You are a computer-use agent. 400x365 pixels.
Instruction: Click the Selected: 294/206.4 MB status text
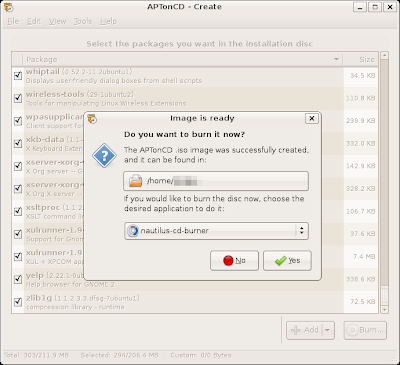(x=119, y=355)
